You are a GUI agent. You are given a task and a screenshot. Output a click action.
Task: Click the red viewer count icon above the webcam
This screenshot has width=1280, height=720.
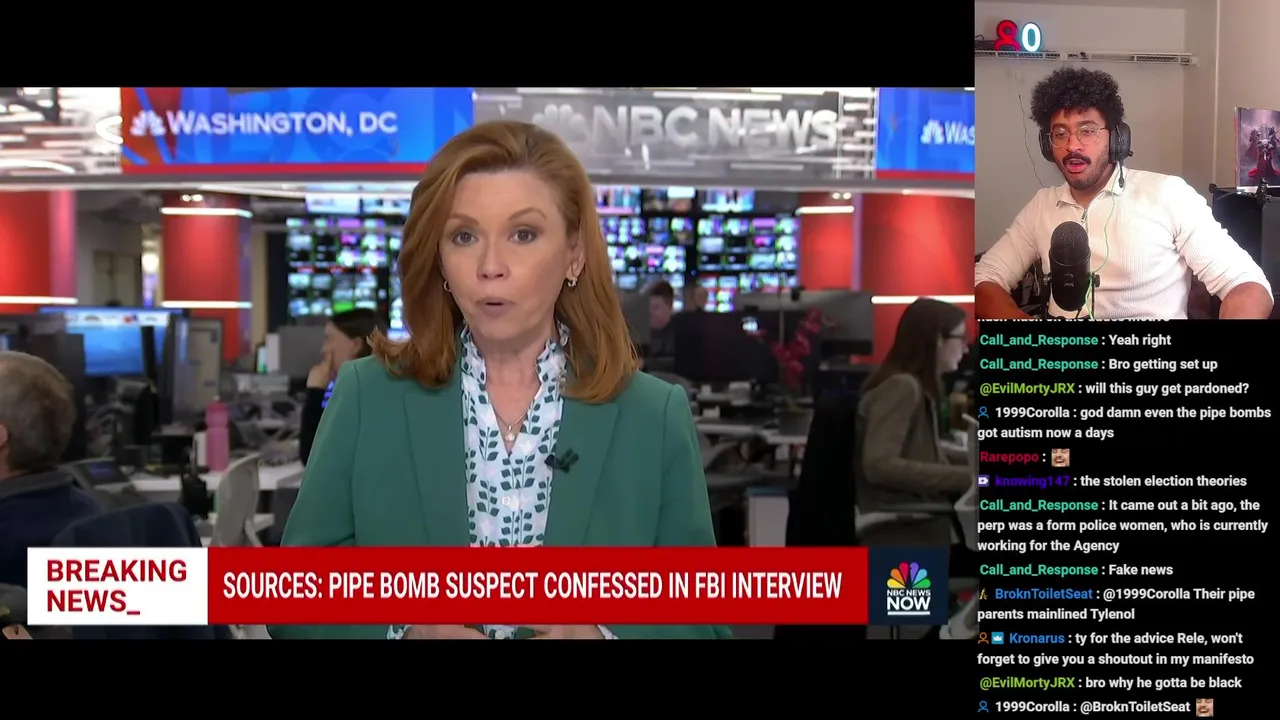1006,37
